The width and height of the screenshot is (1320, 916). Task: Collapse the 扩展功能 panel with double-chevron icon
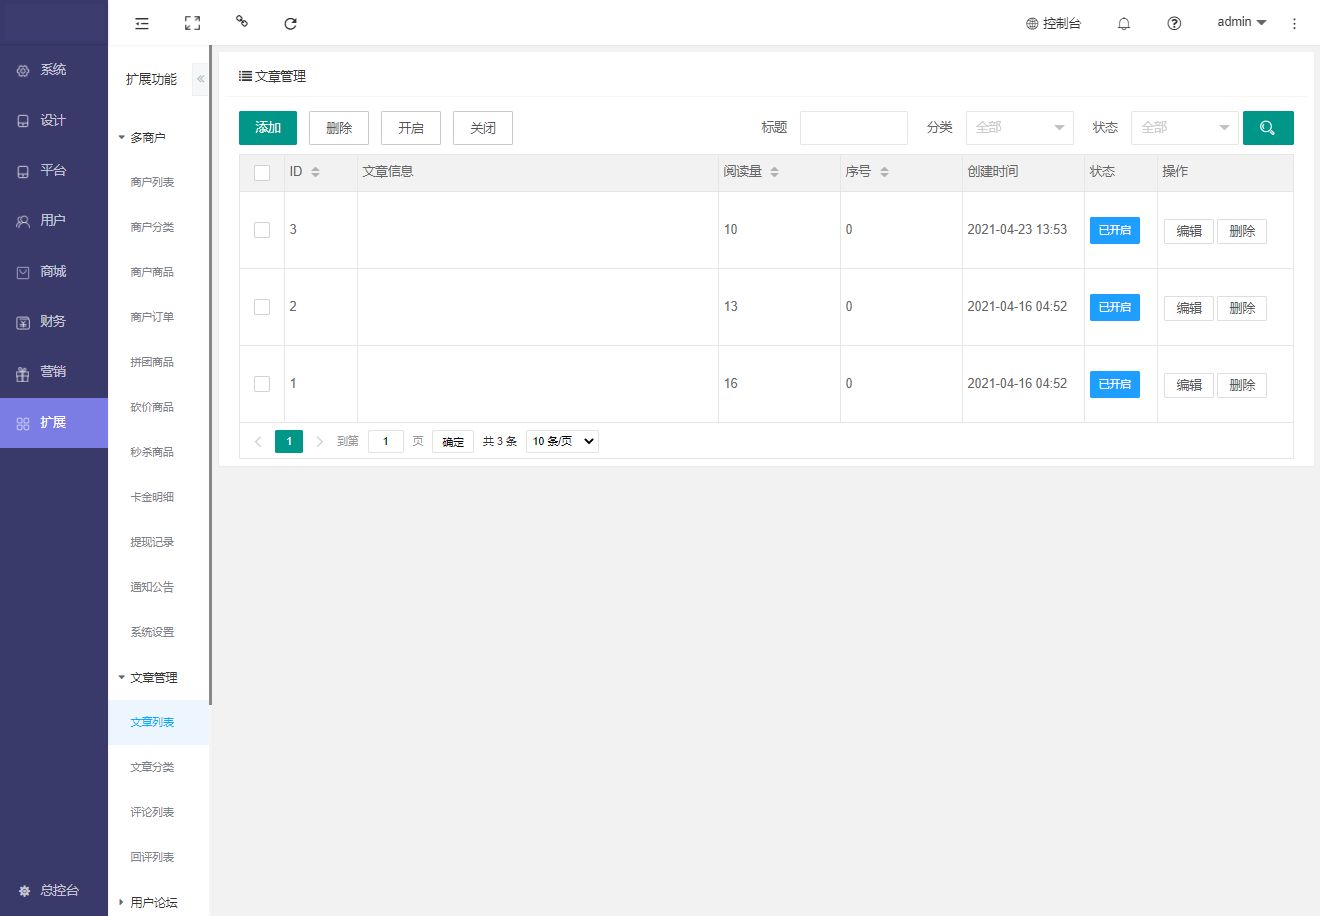201,79
